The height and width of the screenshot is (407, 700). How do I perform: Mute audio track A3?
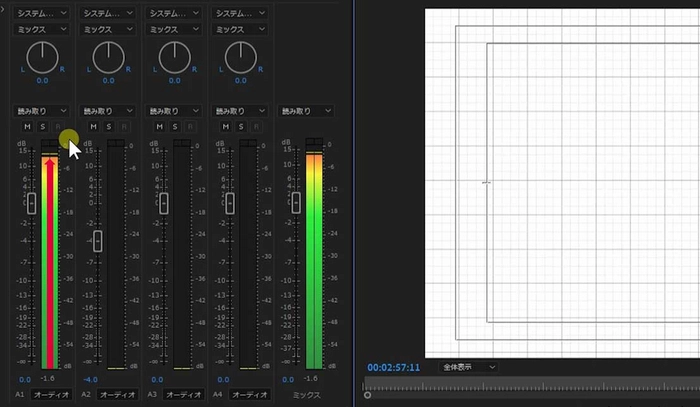[159, 127]
